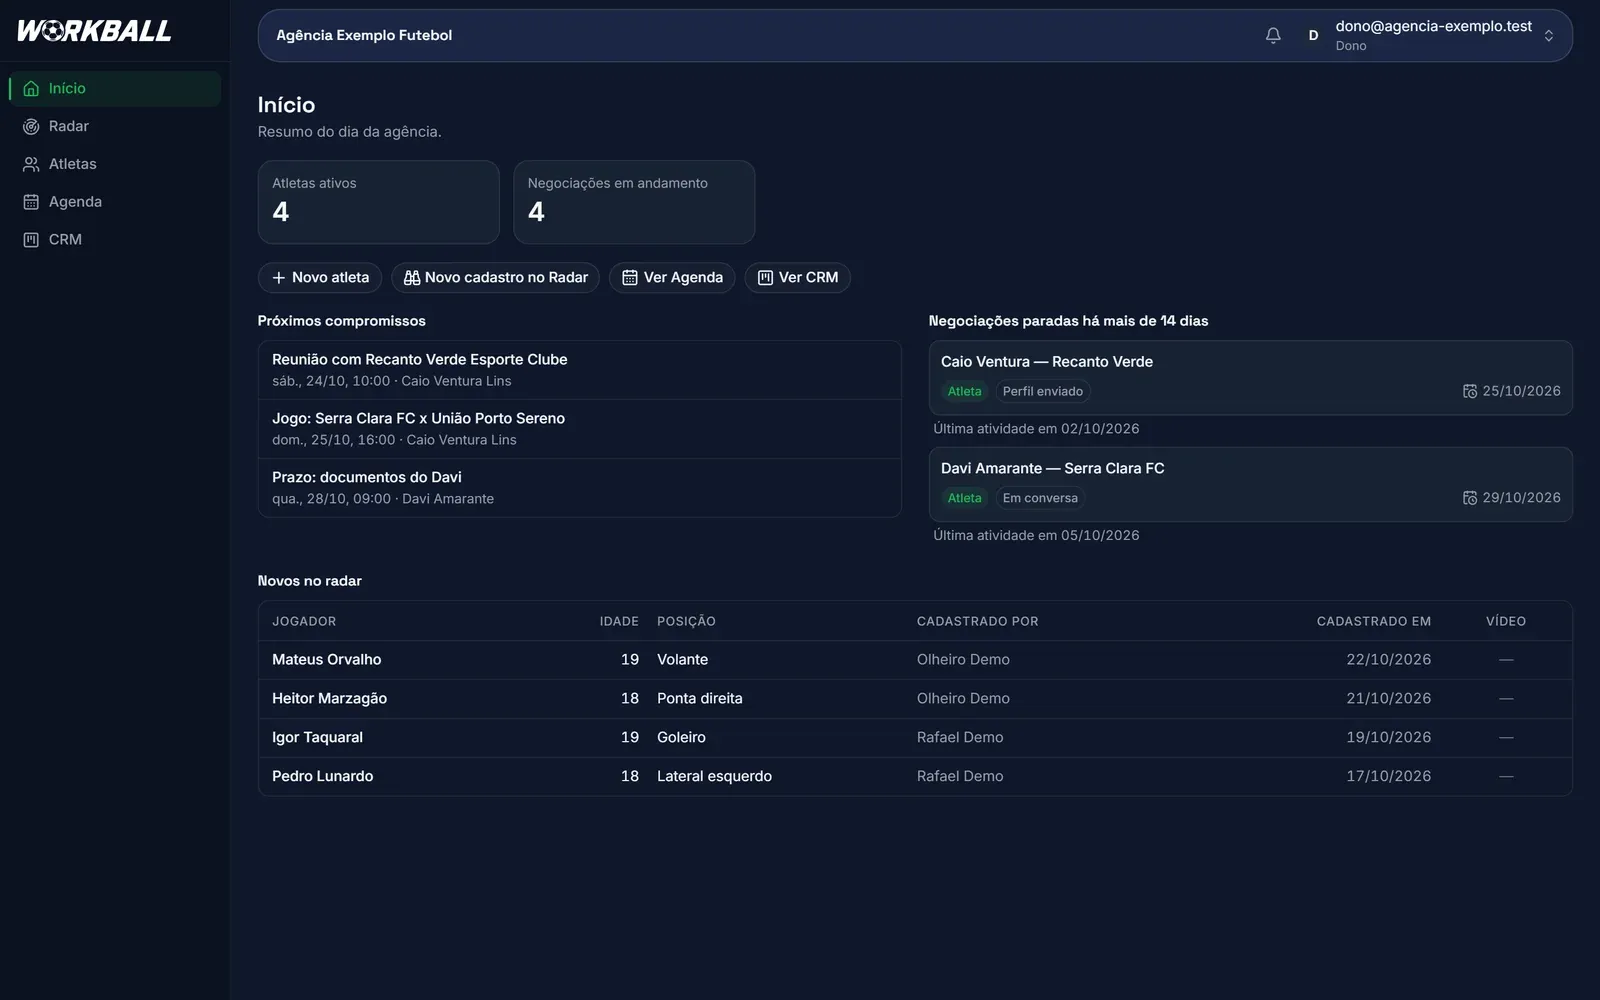
Task: Click Agência Exemplo Futebol header title
Action: (364, 35)
